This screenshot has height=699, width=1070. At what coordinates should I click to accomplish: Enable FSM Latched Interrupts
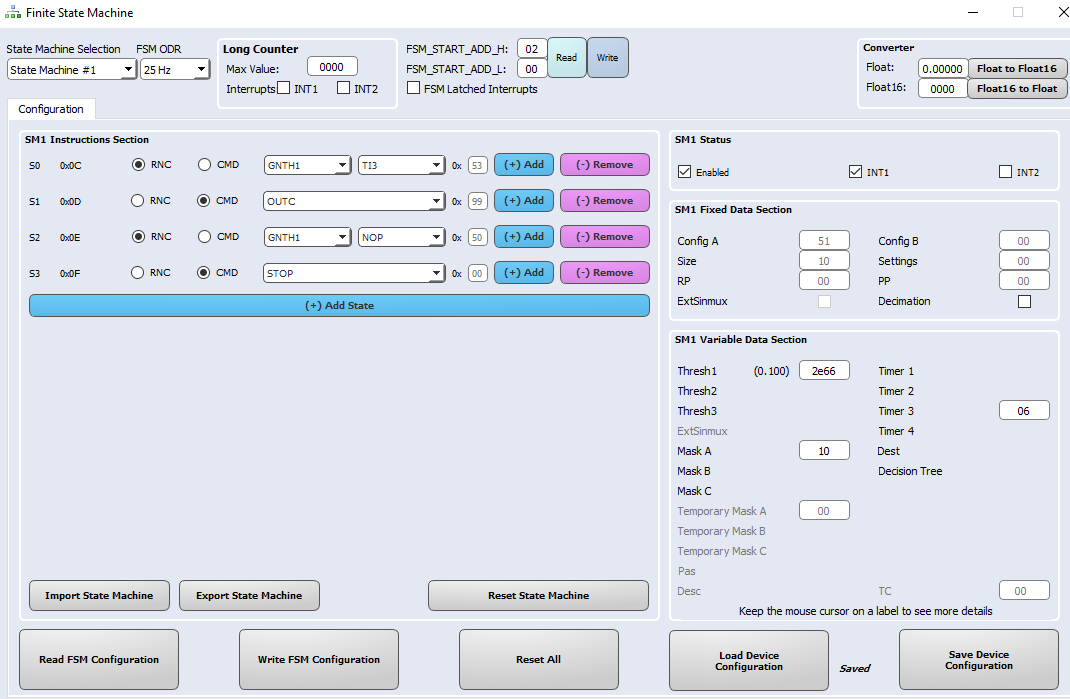click(413, 88)
